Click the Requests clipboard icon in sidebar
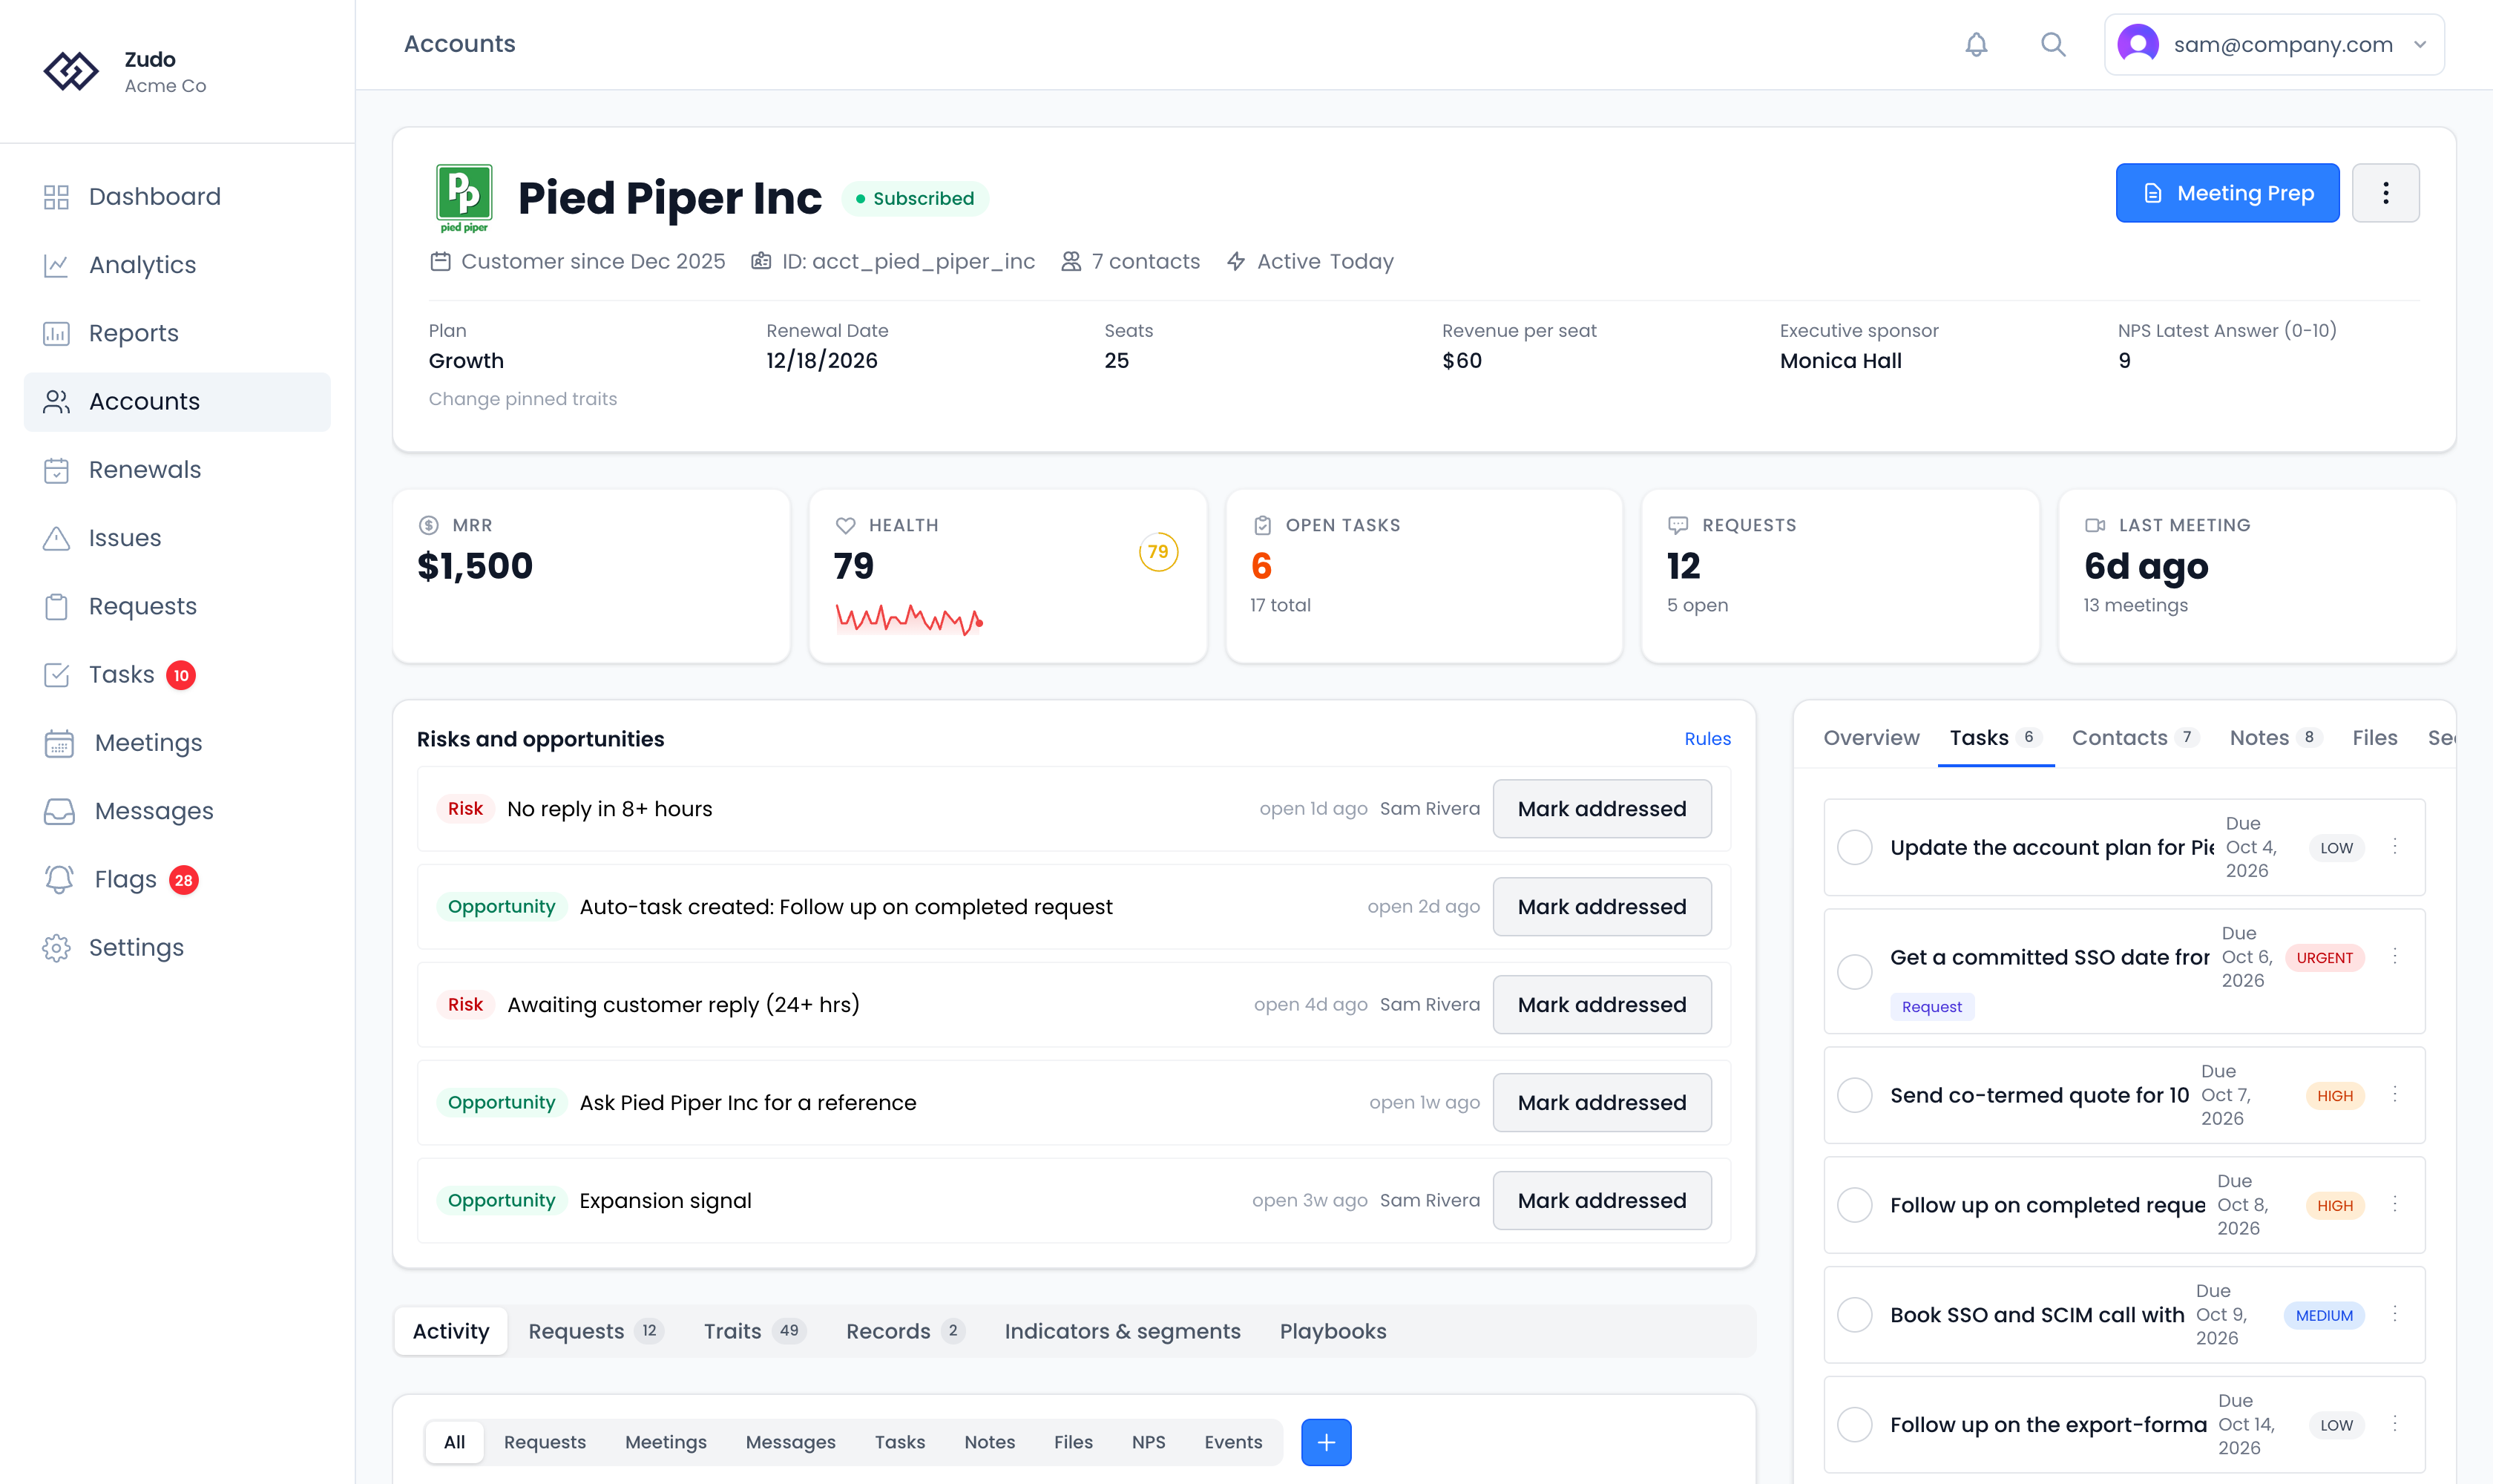Image resolution: width=2493 pixels, height=1484 pixels. point(56,607)
